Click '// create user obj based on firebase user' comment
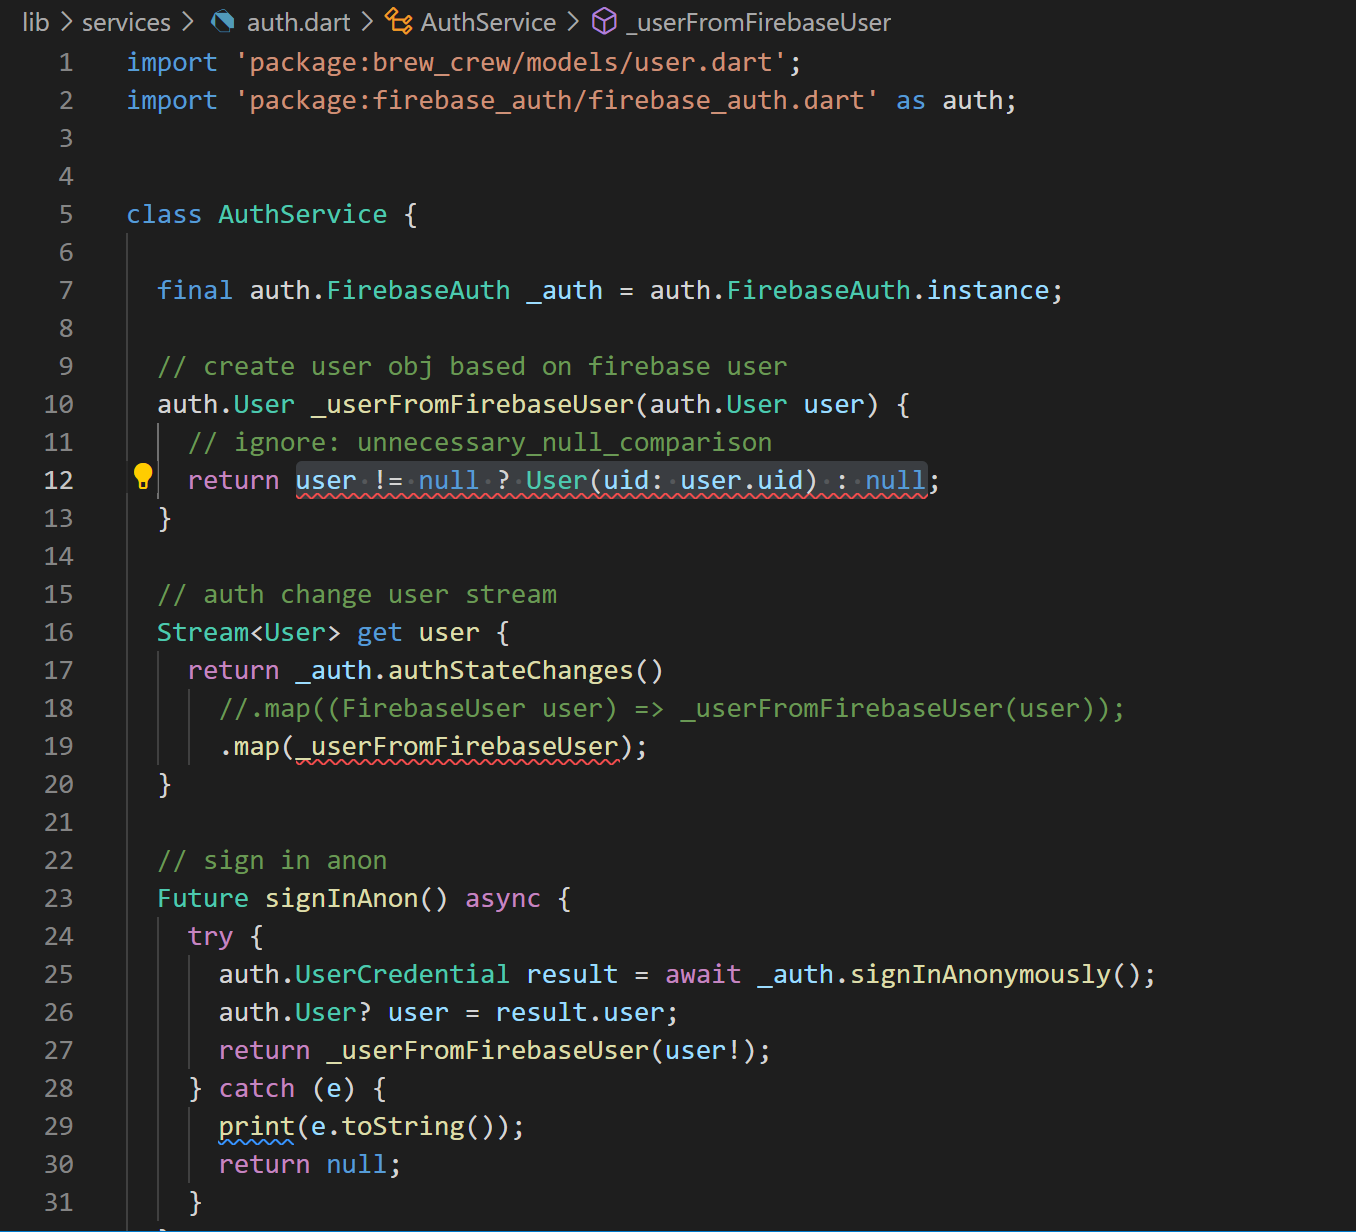This screenshot has width=1356, height=1232. [472, 366]
